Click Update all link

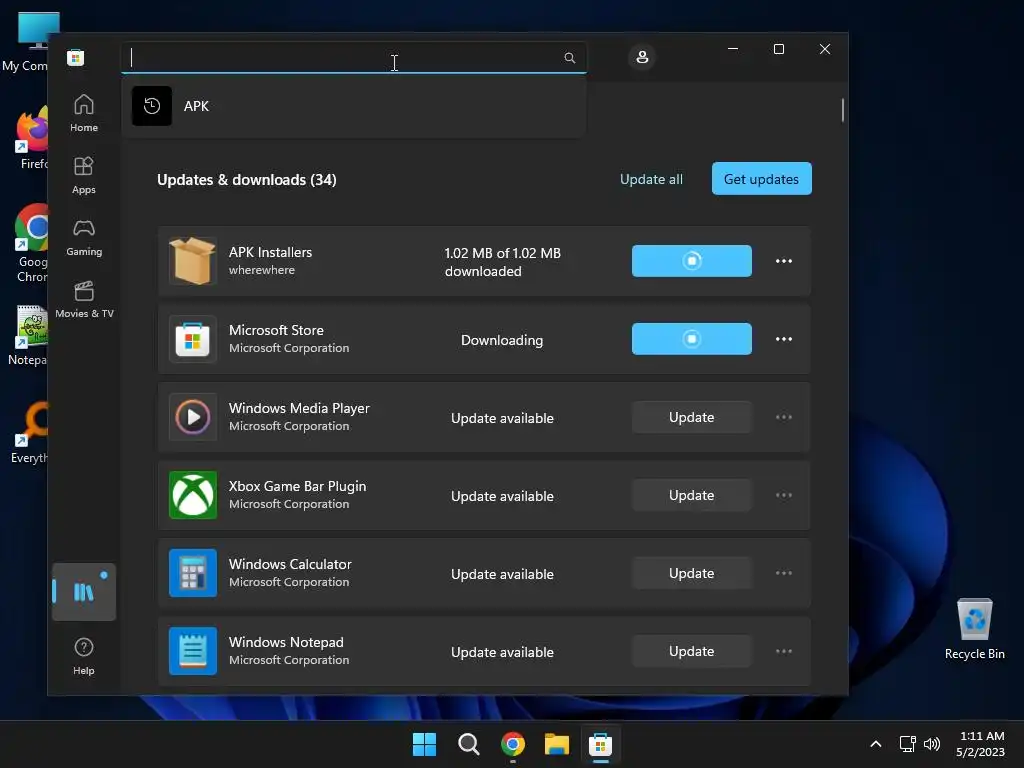(x=651, y=179)
